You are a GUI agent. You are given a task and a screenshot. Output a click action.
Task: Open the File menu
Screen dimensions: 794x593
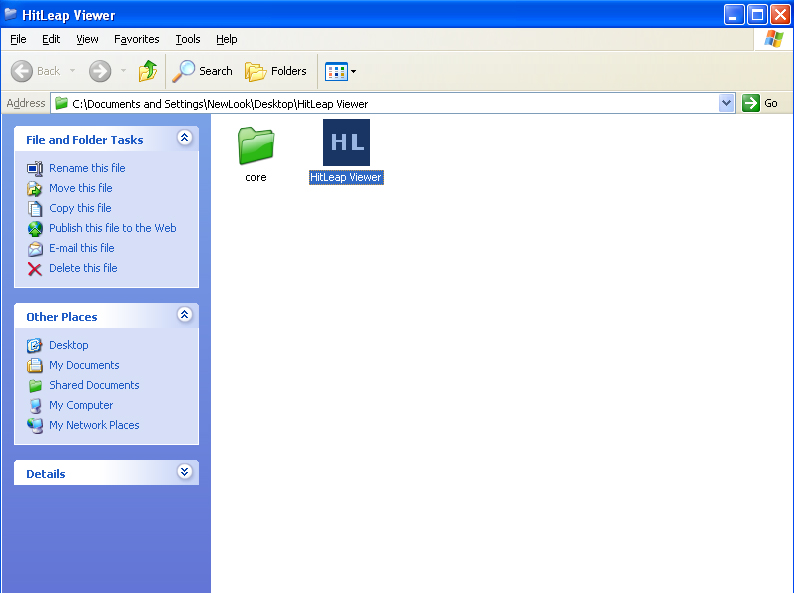pyautogui.click(x=18, y=39)
